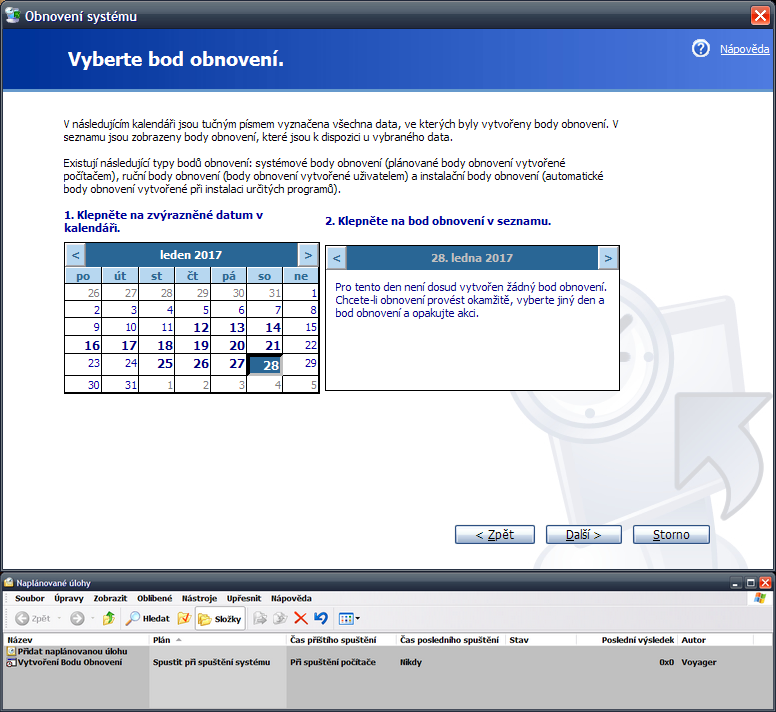The image size is (776, 712).
Task: Click the Další button
Action: 584,535
